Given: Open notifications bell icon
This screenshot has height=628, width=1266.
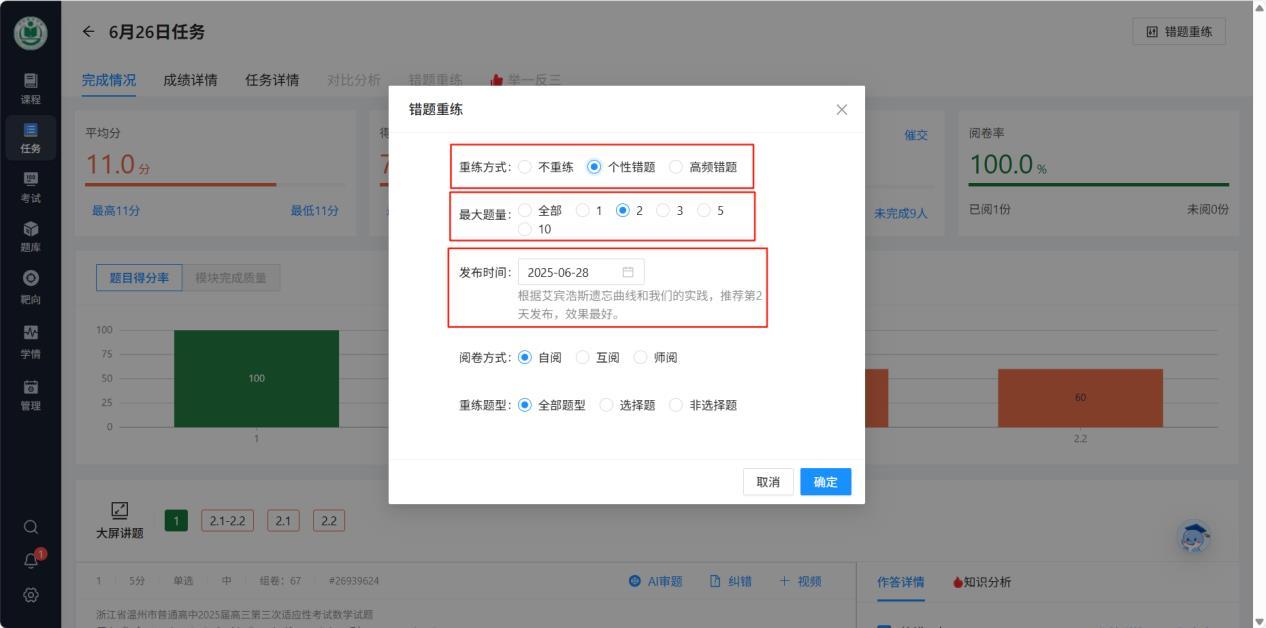Looking at the screenshot, I should (31, 561).
